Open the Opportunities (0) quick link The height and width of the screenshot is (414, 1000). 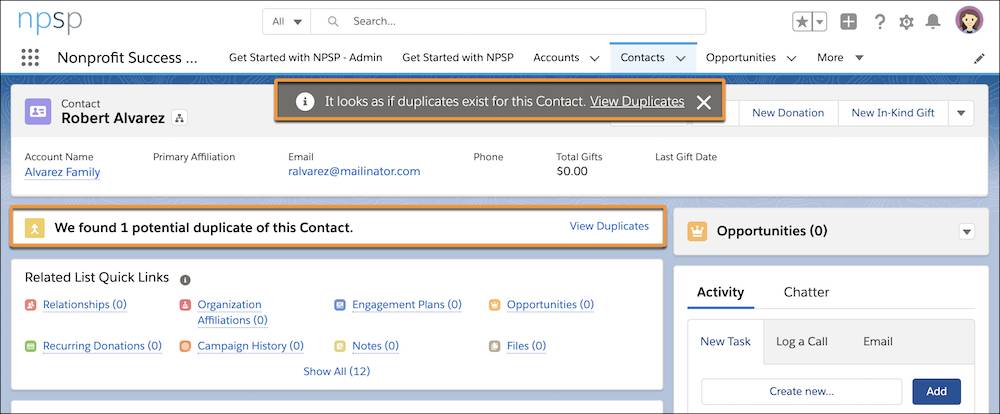tap(550, 305)
